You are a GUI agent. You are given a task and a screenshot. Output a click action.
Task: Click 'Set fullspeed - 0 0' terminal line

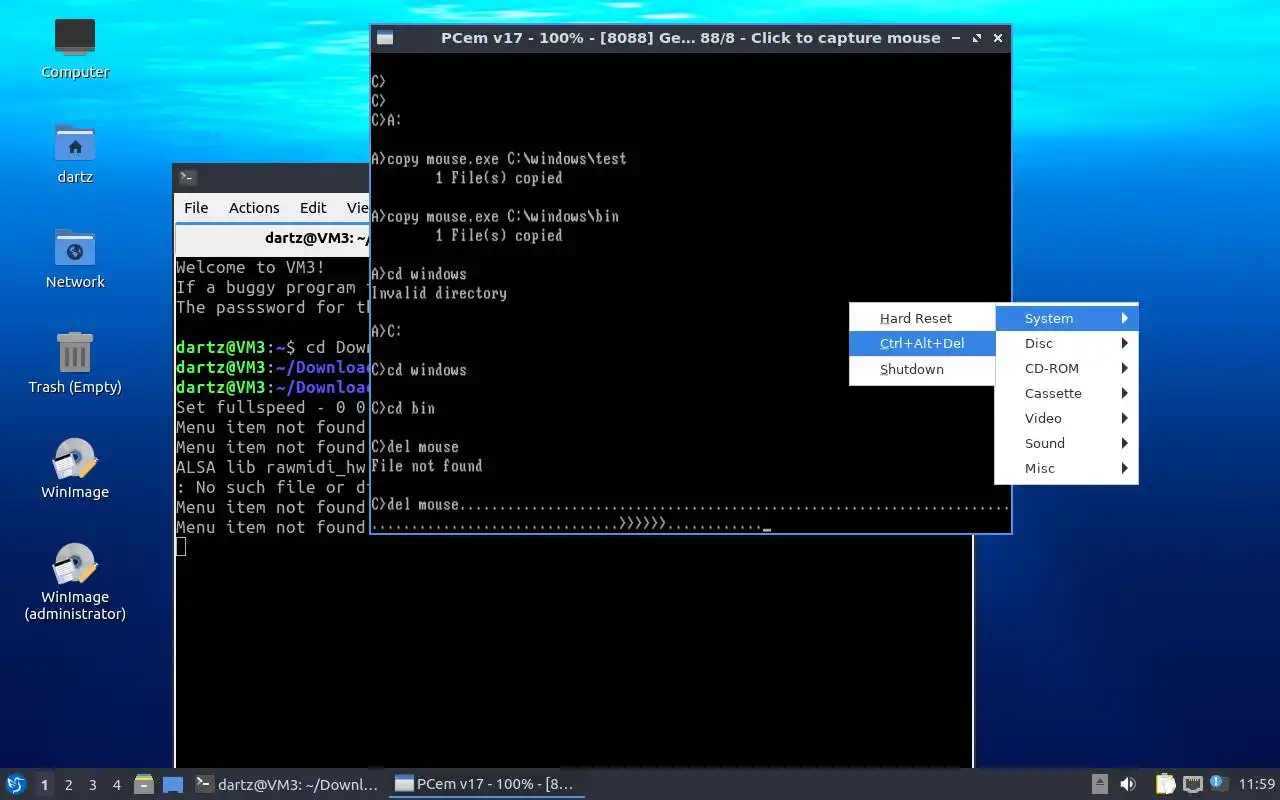click(271, 407)
